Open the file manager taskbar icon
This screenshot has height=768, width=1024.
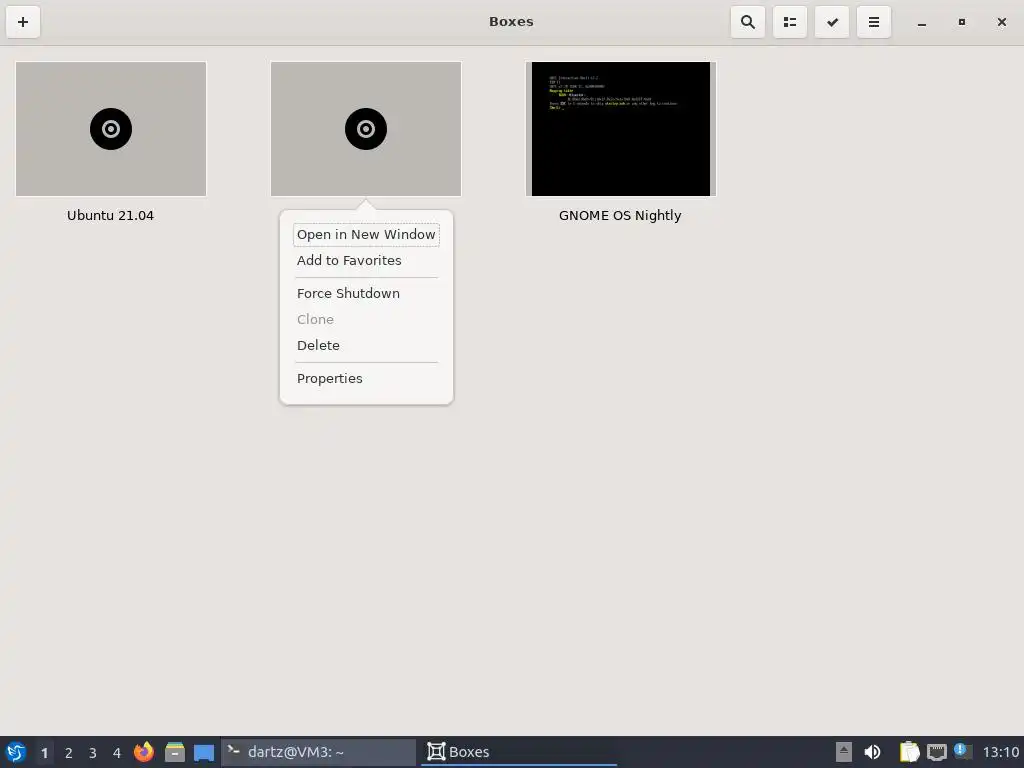point(174,752)
